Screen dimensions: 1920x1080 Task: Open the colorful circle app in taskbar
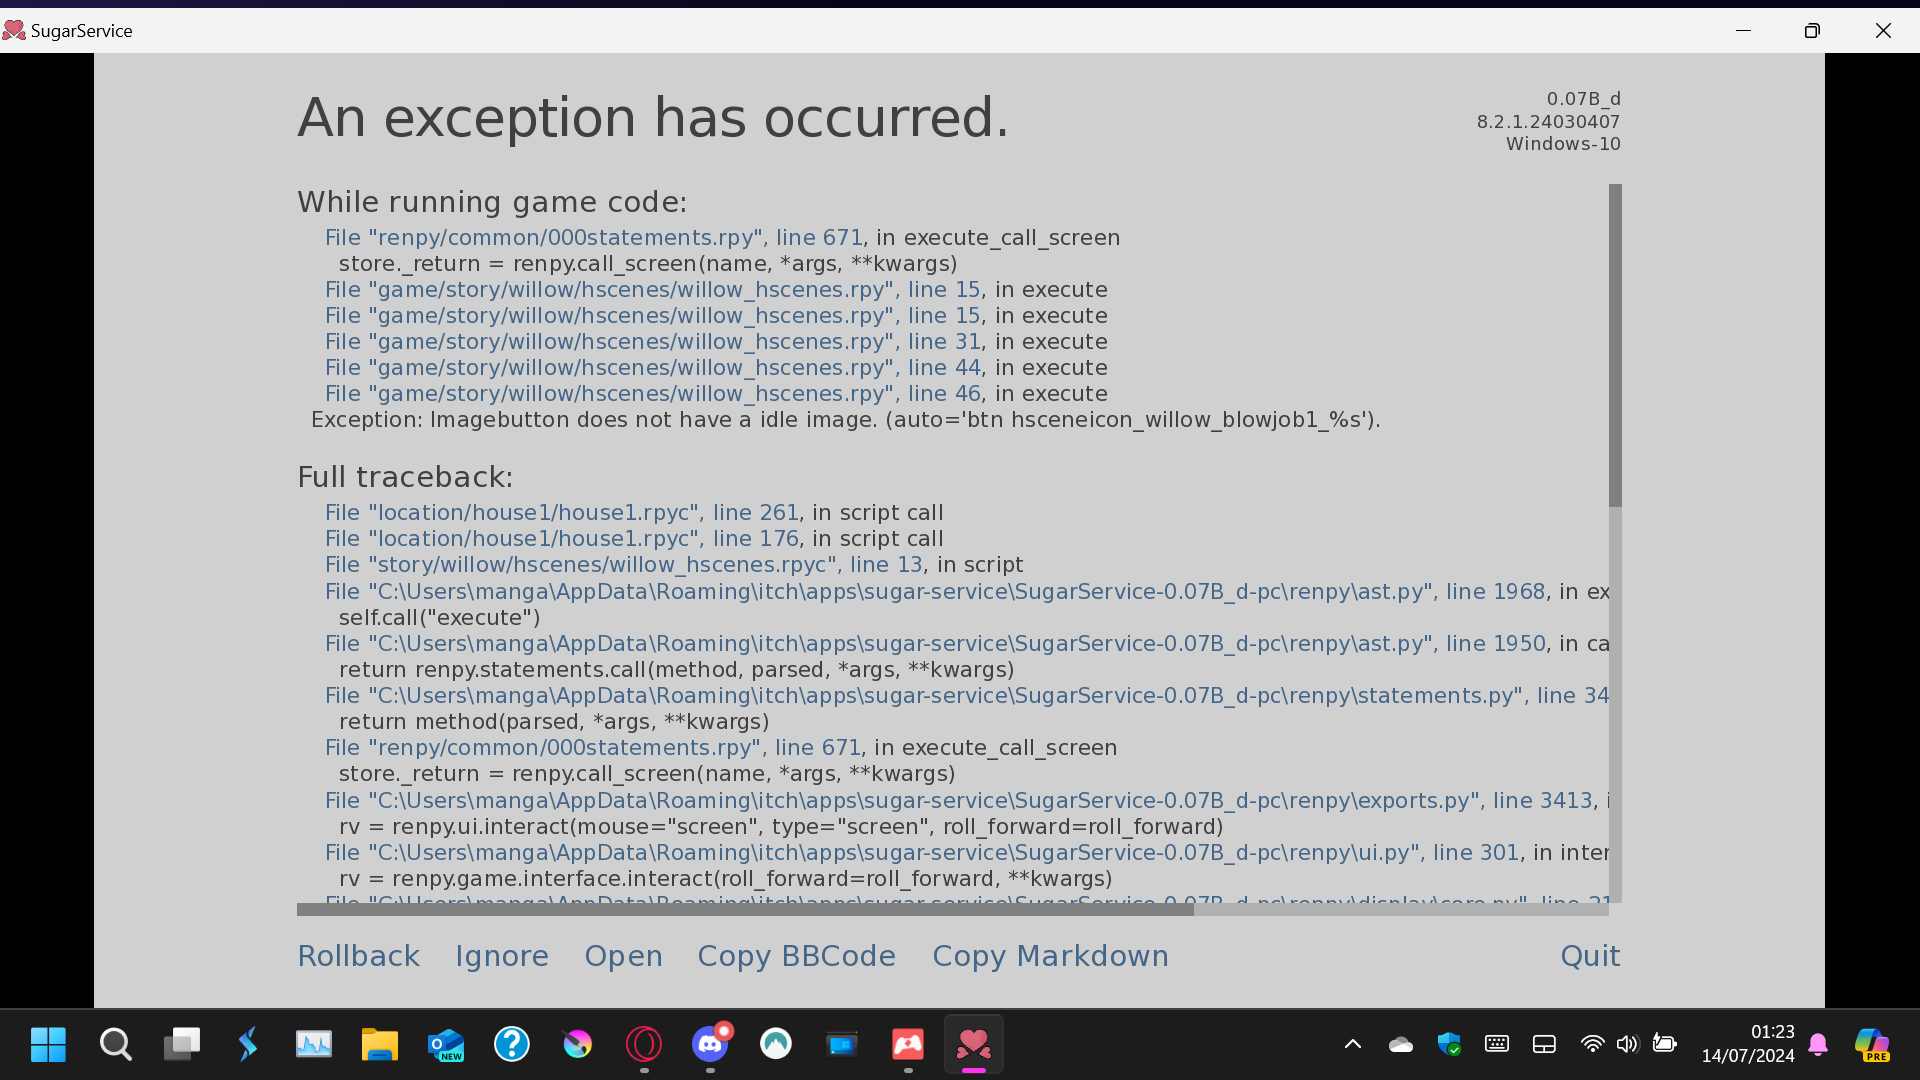pyautogui.click(x=578, y=1045)
